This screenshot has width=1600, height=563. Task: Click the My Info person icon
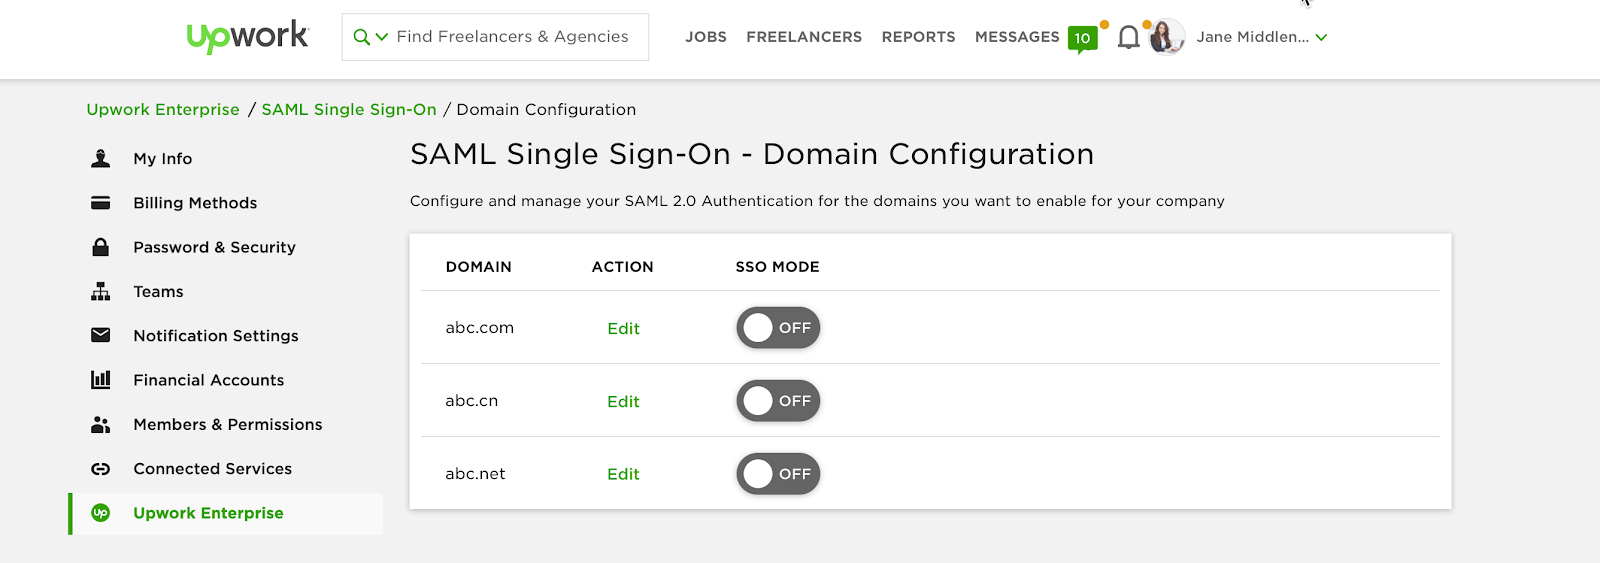(x=101, y=158)
